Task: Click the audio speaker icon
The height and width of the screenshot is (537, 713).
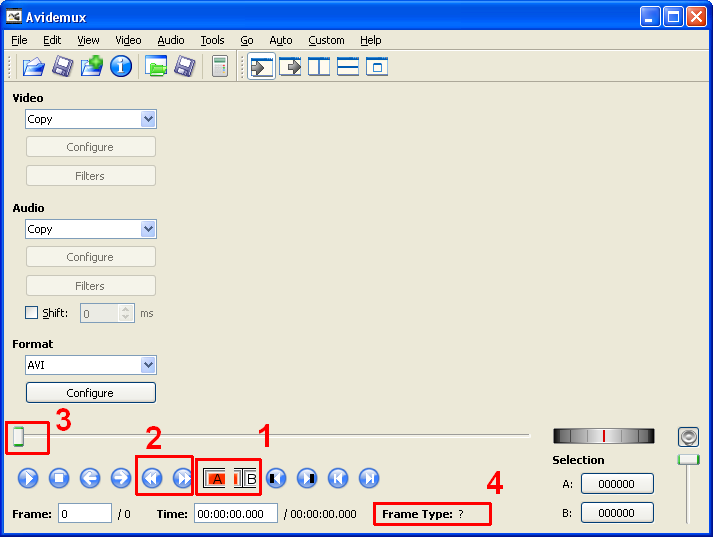Action: coord(688,437)
